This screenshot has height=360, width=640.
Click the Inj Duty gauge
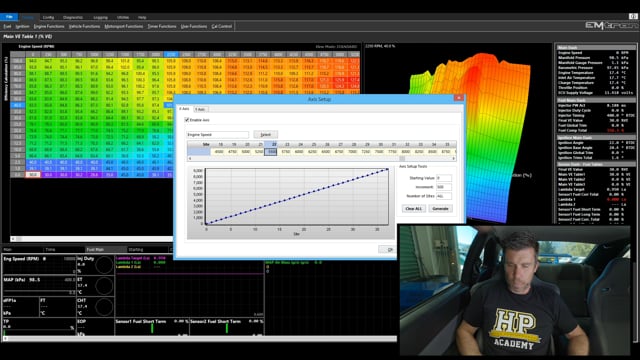coord(104,265)
